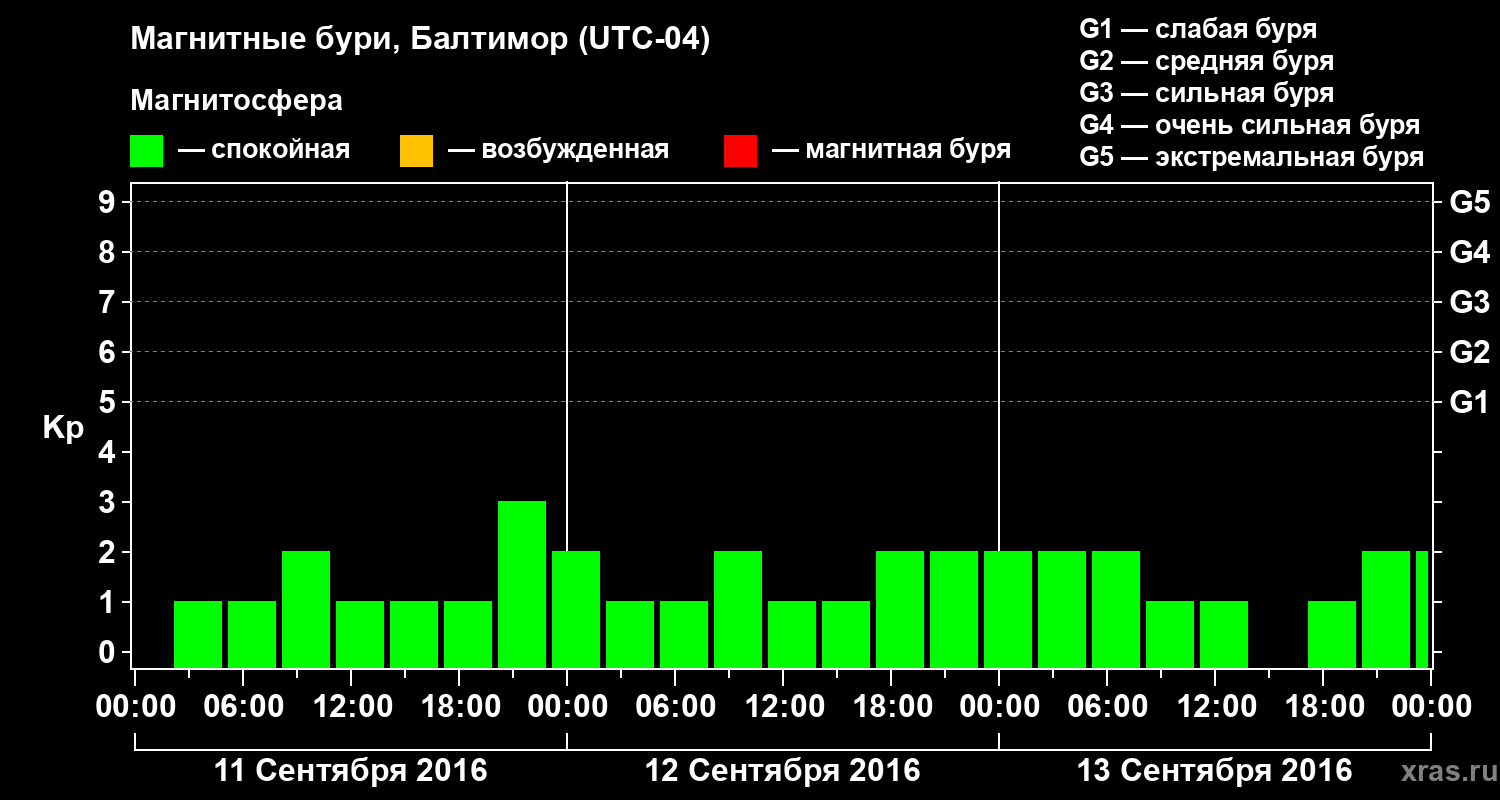Click the G5 label on right axis
The width and height of the screenshot is (1500, 800).
1469,202
